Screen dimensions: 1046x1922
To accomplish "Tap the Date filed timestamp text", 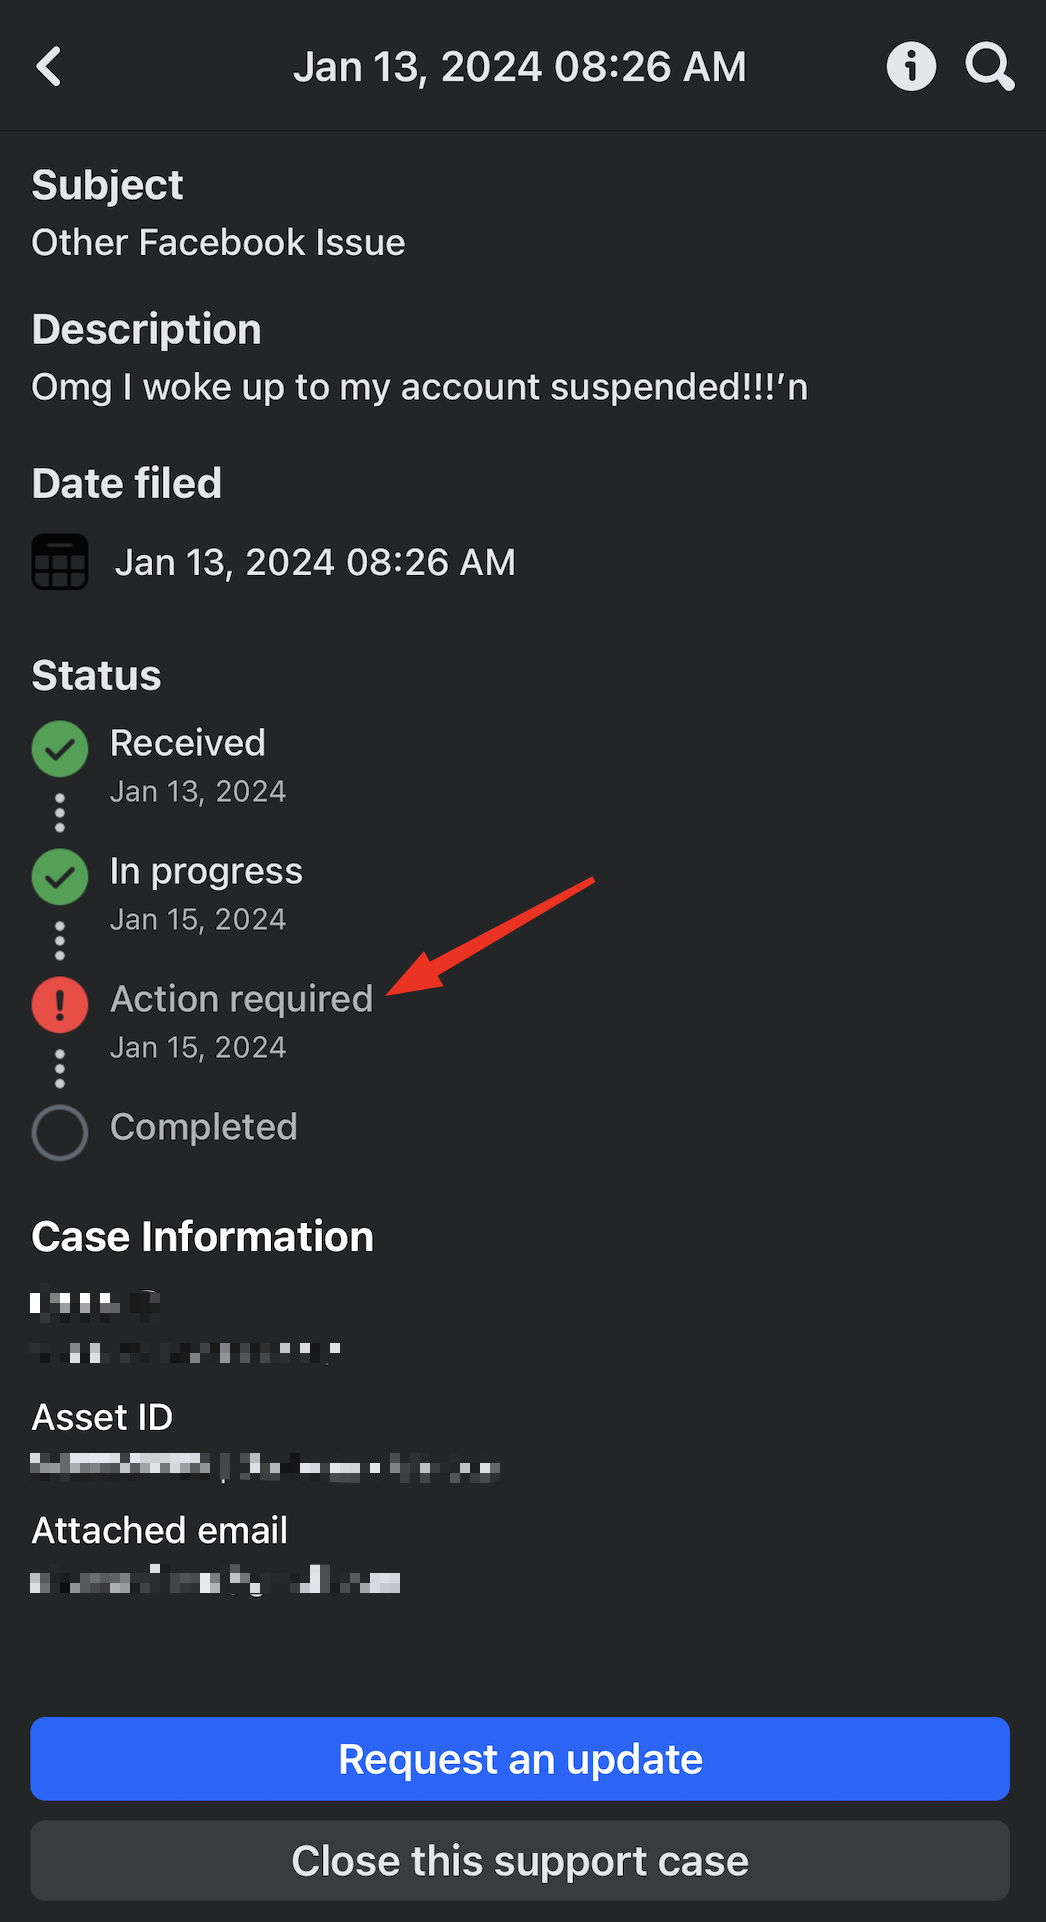I will [315, 562].
